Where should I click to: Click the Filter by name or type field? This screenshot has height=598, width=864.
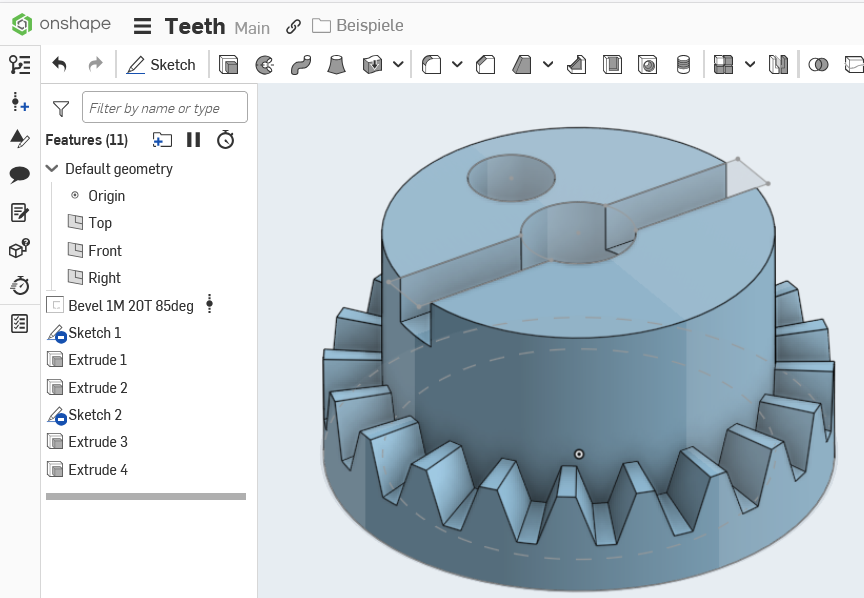(165, 108)
